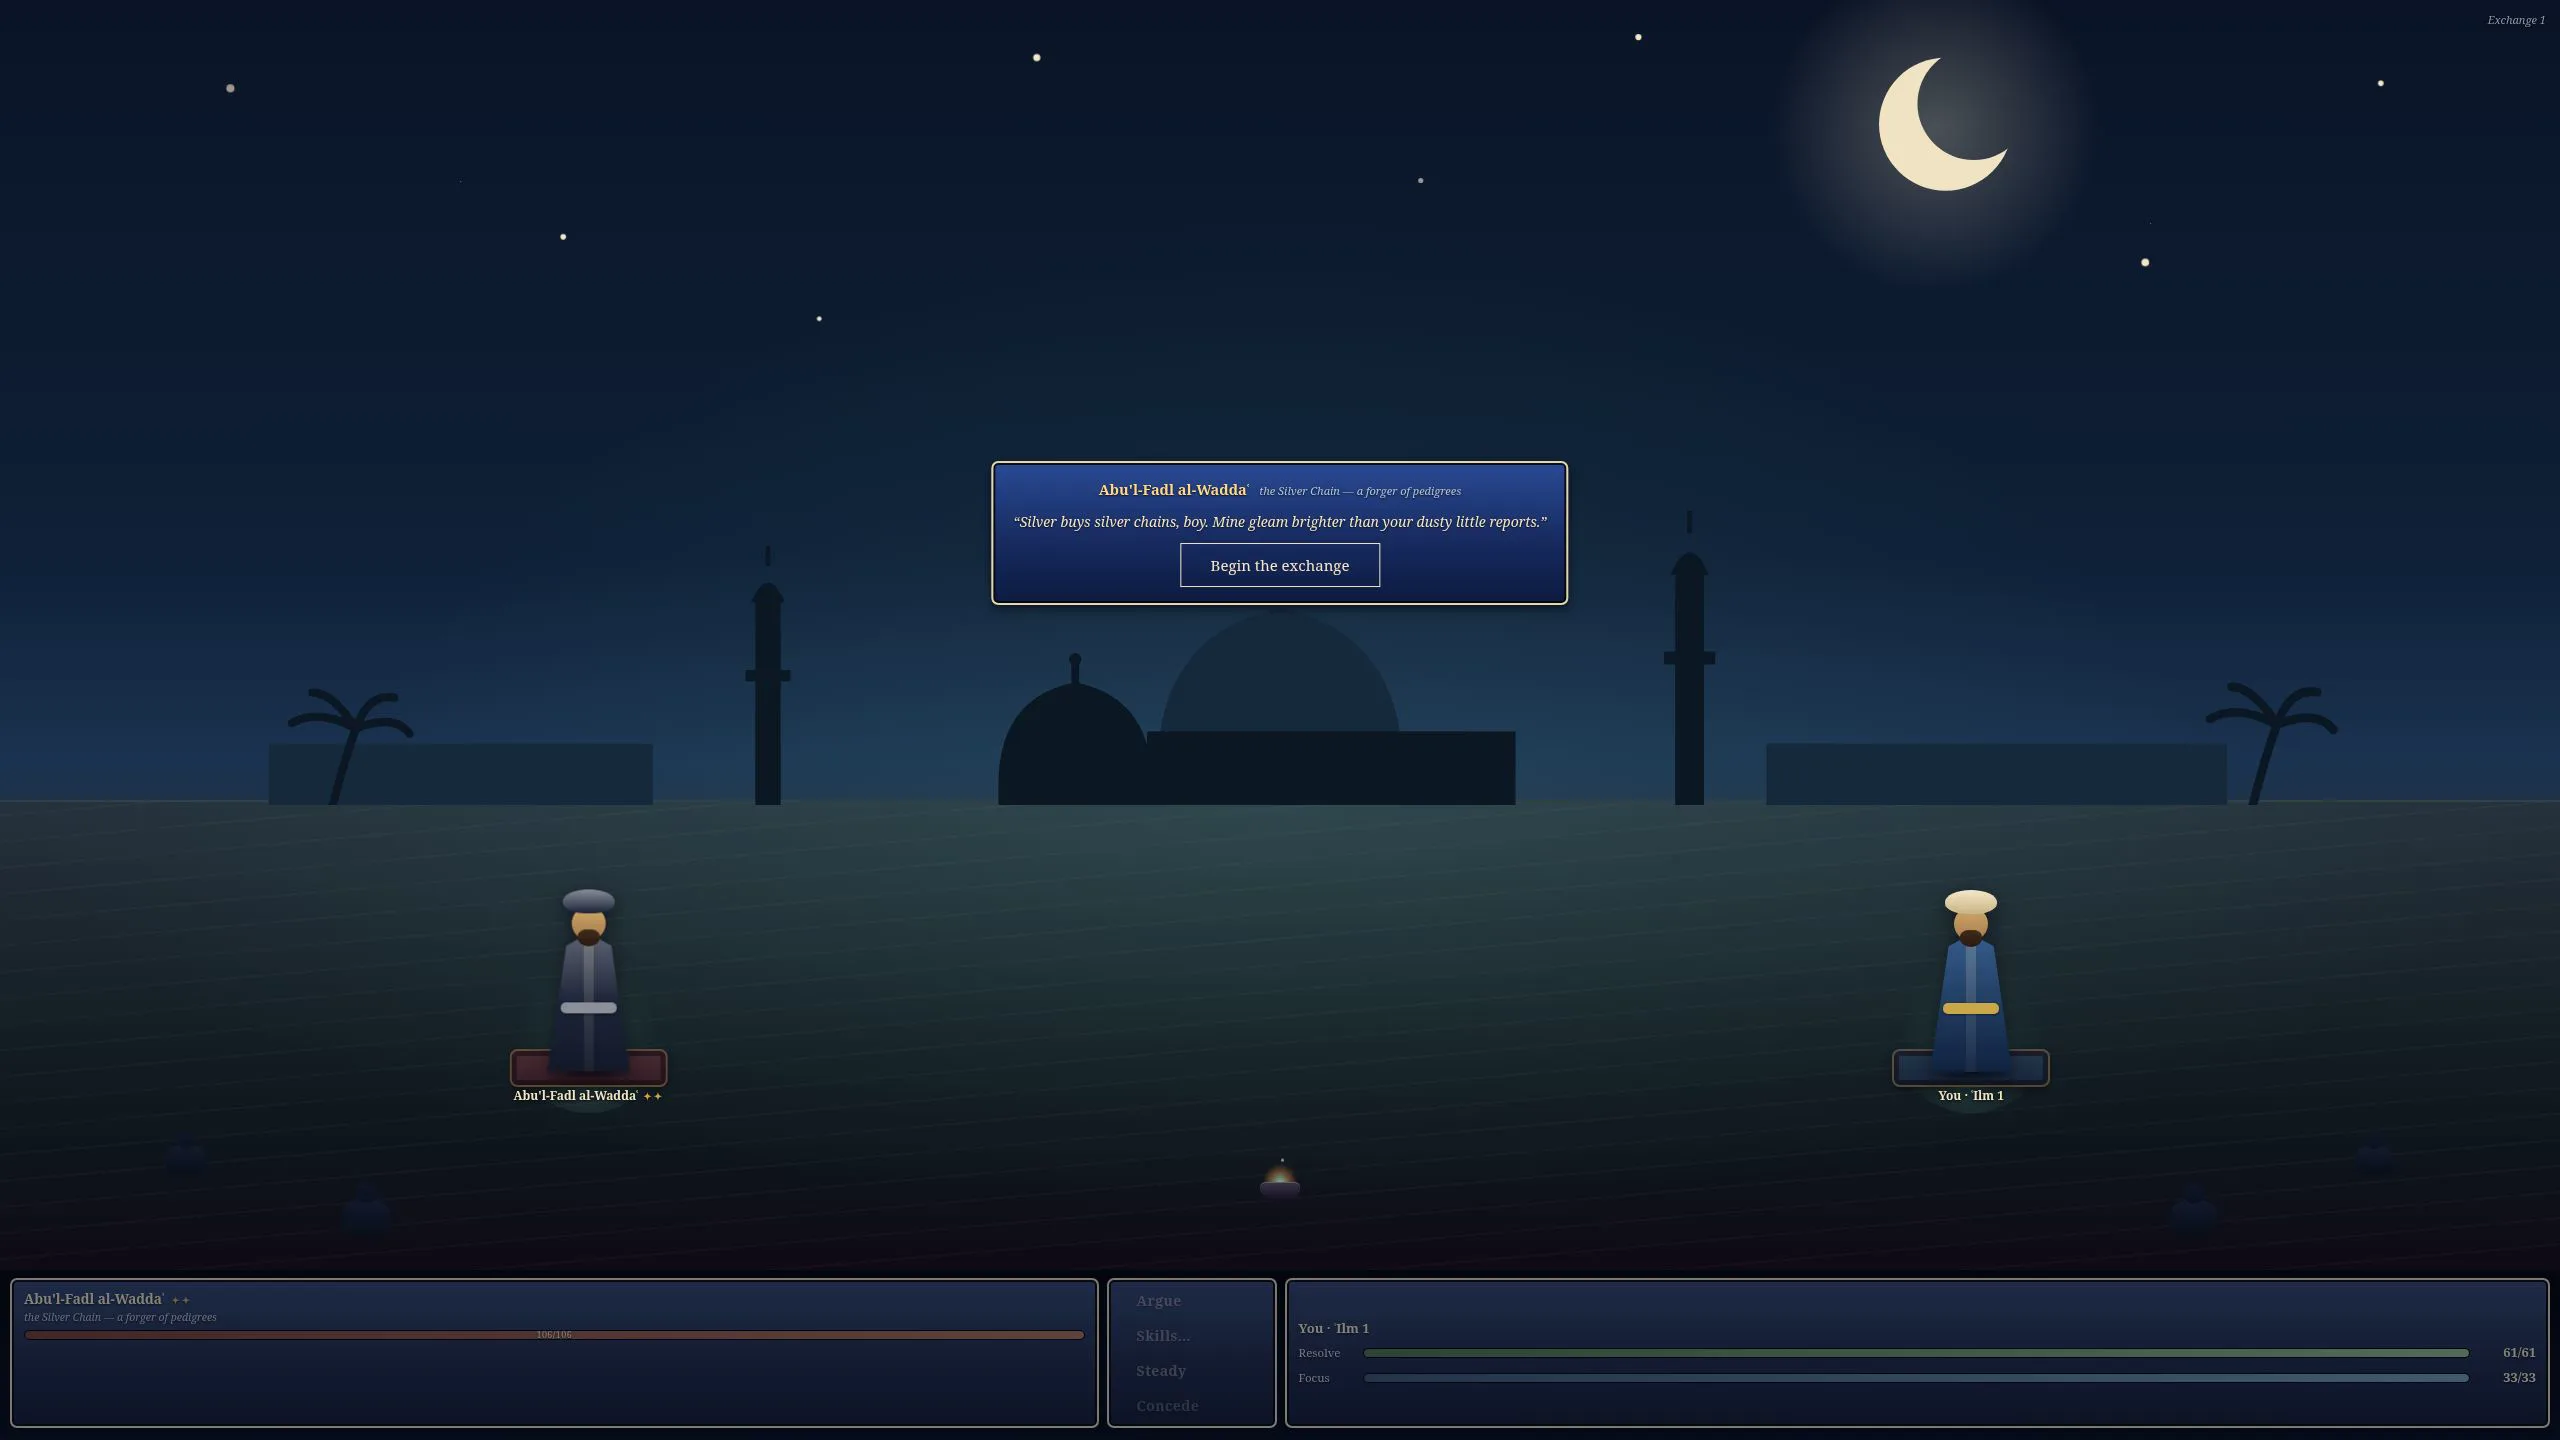2560x1440 pixels.
Task: Choose Concede from the action menu
Action: click(x=1167, y=1406)
